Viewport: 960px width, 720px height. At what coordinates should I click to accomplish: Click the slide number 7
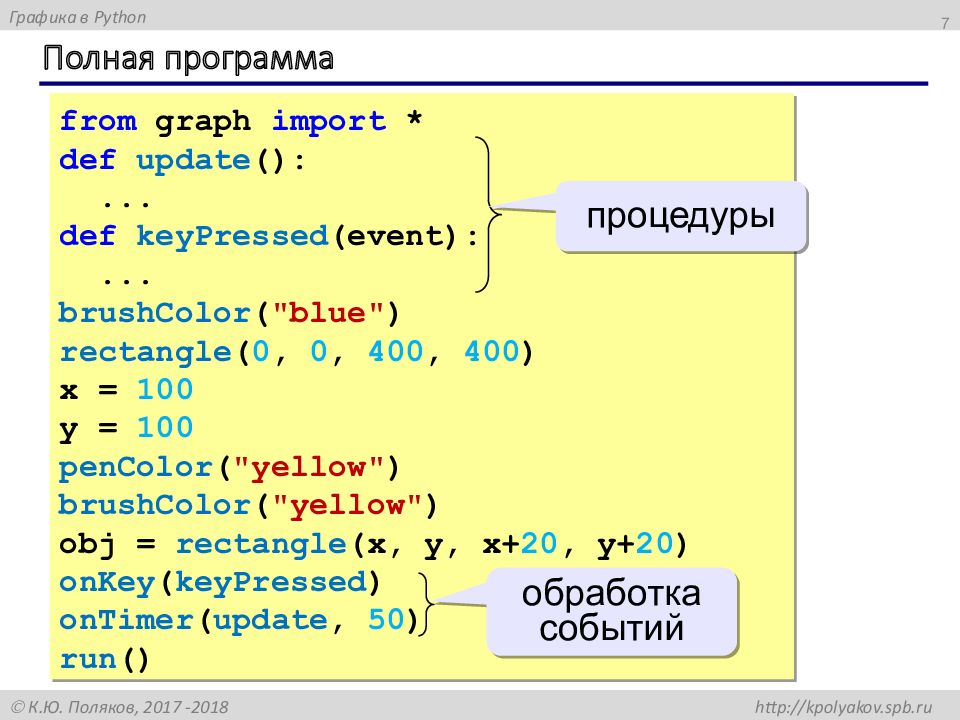click(945, 23)
